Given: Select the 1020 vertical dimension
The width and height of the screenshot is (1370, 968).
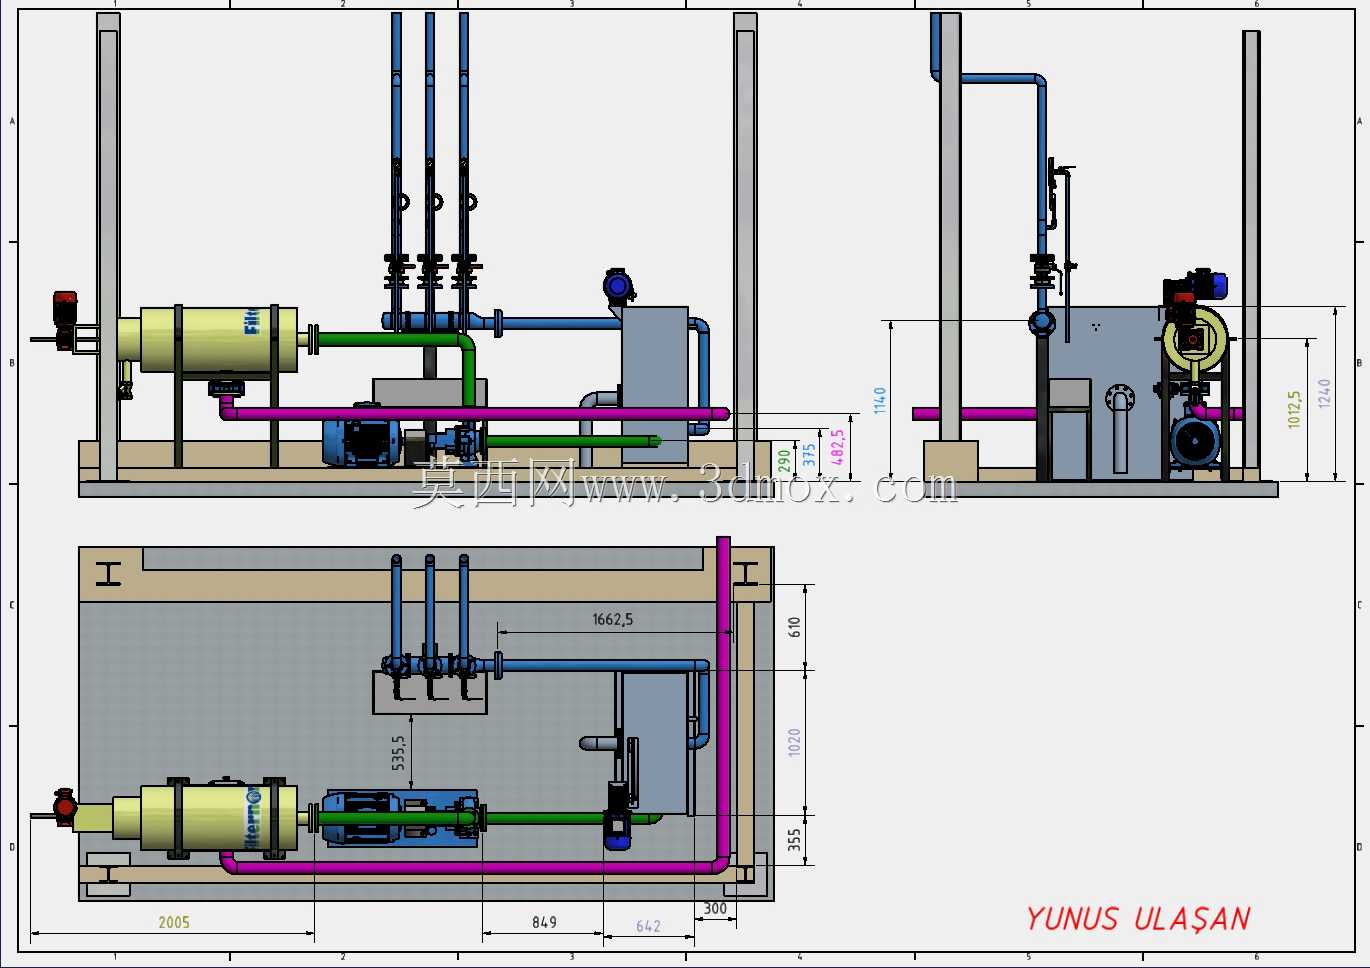Looking at the screenshot, I should click(x=794, y=742).
